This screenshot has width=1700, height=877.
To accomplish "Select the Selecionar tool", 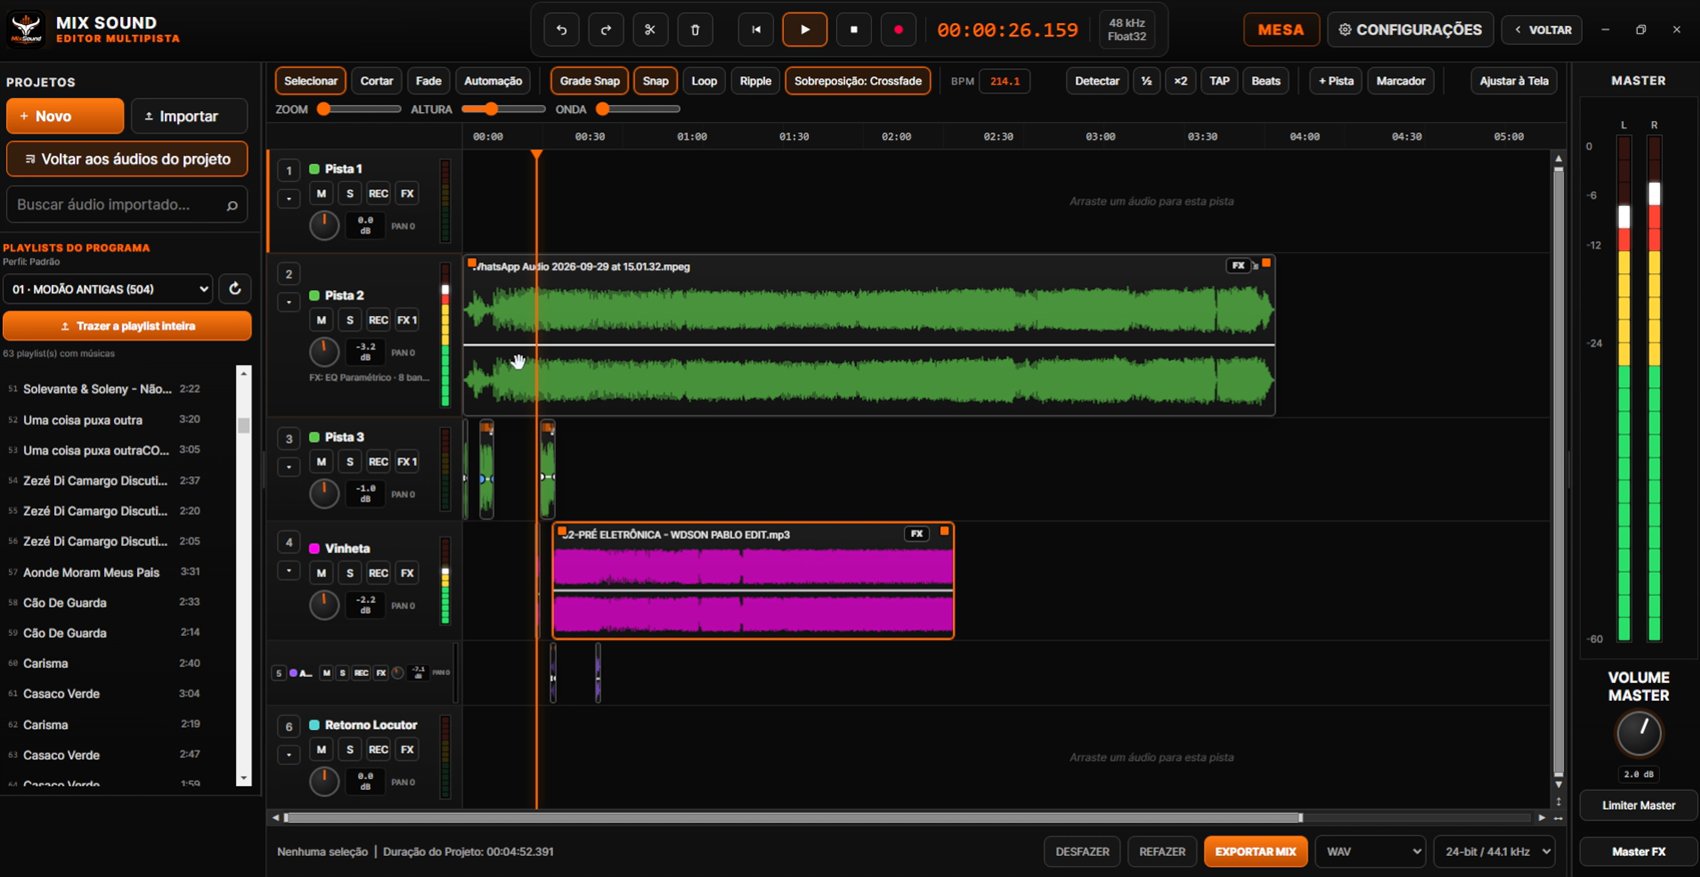I will (311, 81).
